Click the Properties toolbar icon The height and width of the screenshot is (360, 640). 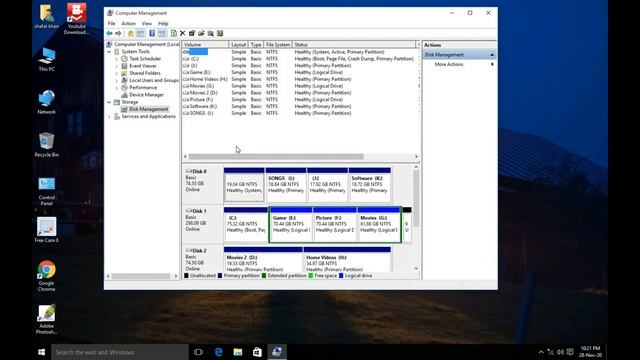(192, 33)
